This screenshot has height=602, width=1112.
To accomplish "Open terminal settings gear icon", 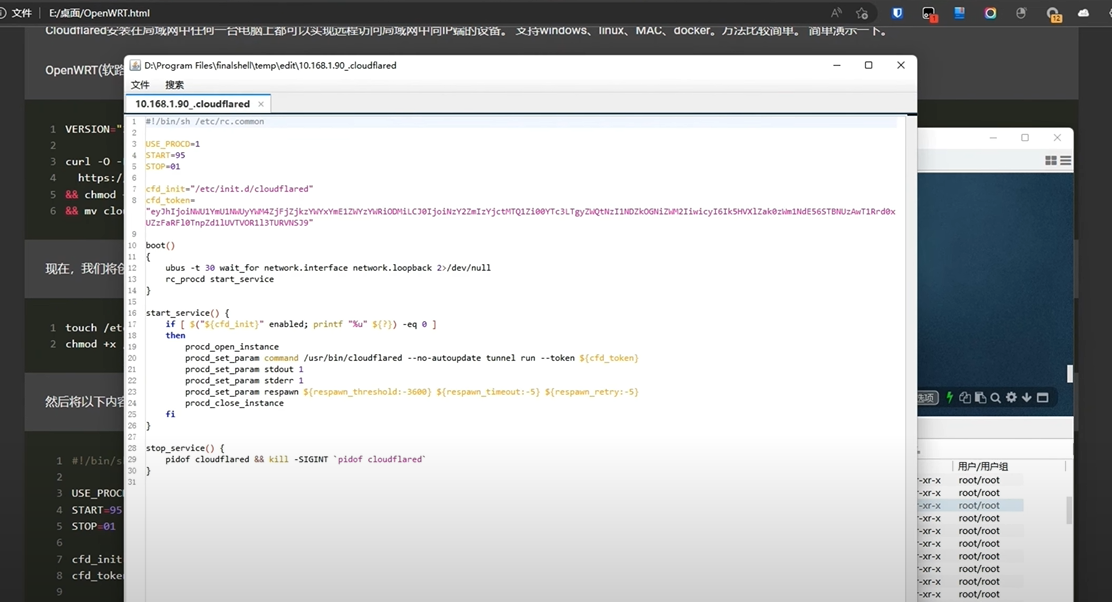I will pyautogui.click(x=1011, y=398).
